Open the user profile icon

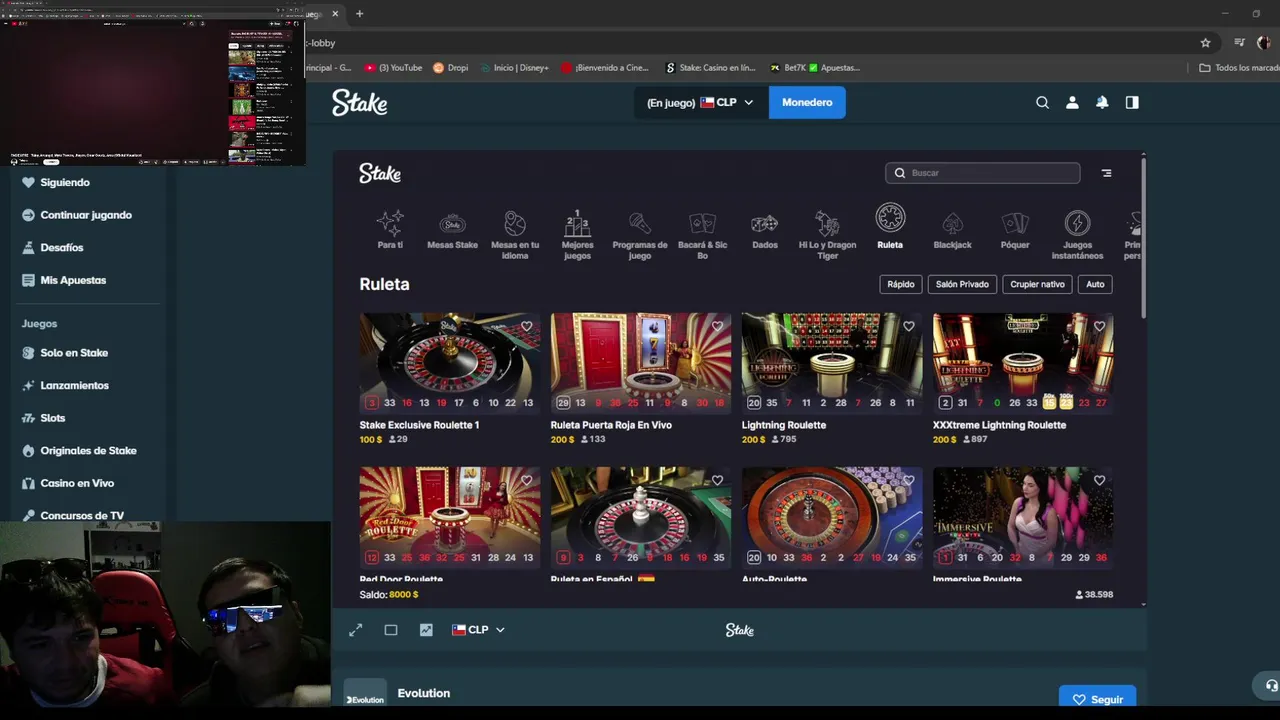click(x=1072, y=102)
